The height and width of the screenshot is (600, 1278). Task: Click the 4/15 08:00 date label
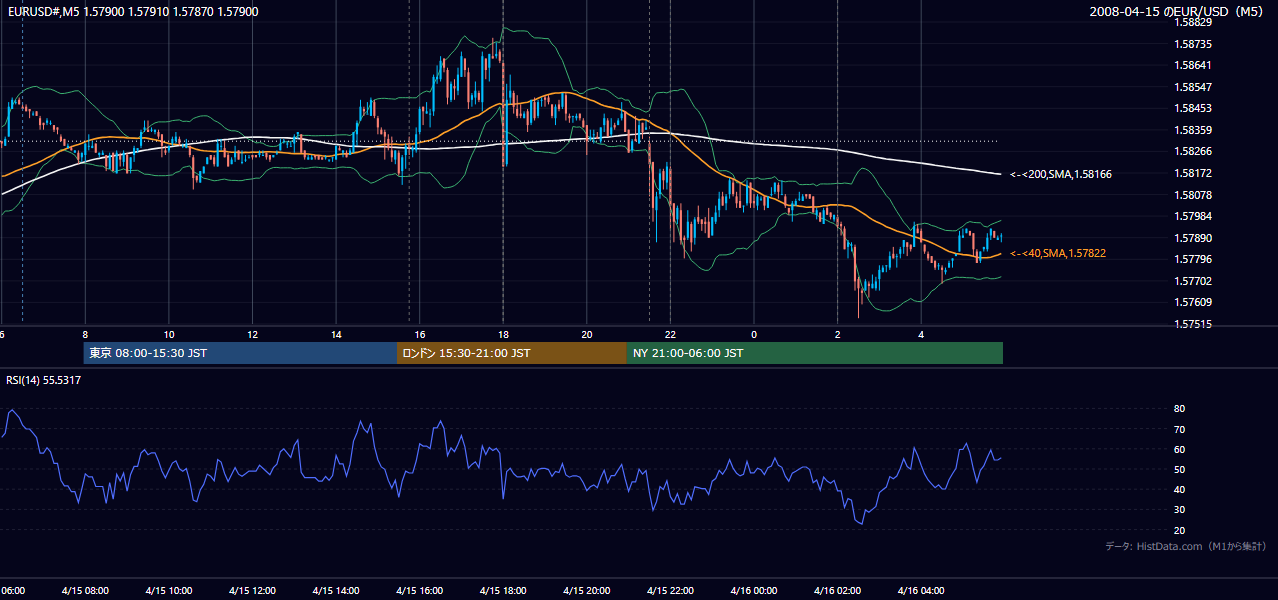(x=85, y=591)
